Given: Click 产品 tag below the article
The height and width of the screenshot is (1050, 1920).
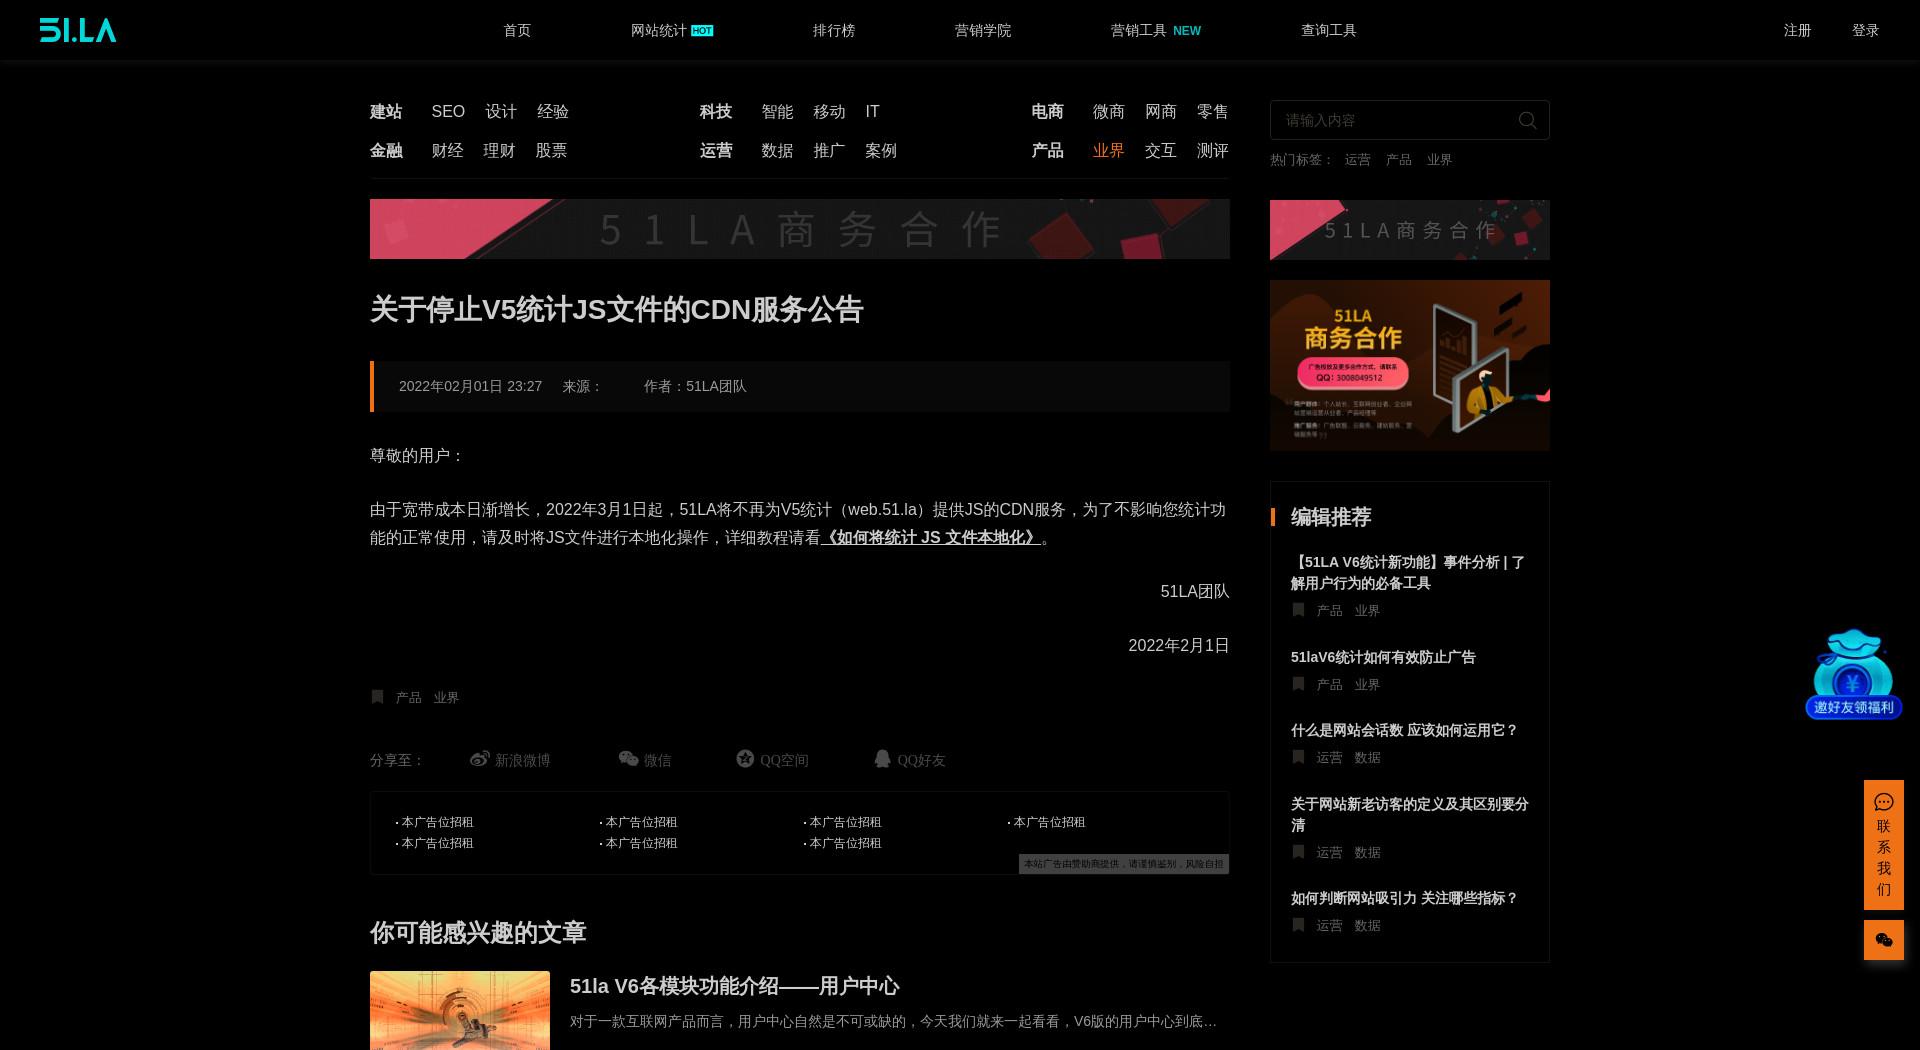Looking at the screenshot, I should point(408,697).
